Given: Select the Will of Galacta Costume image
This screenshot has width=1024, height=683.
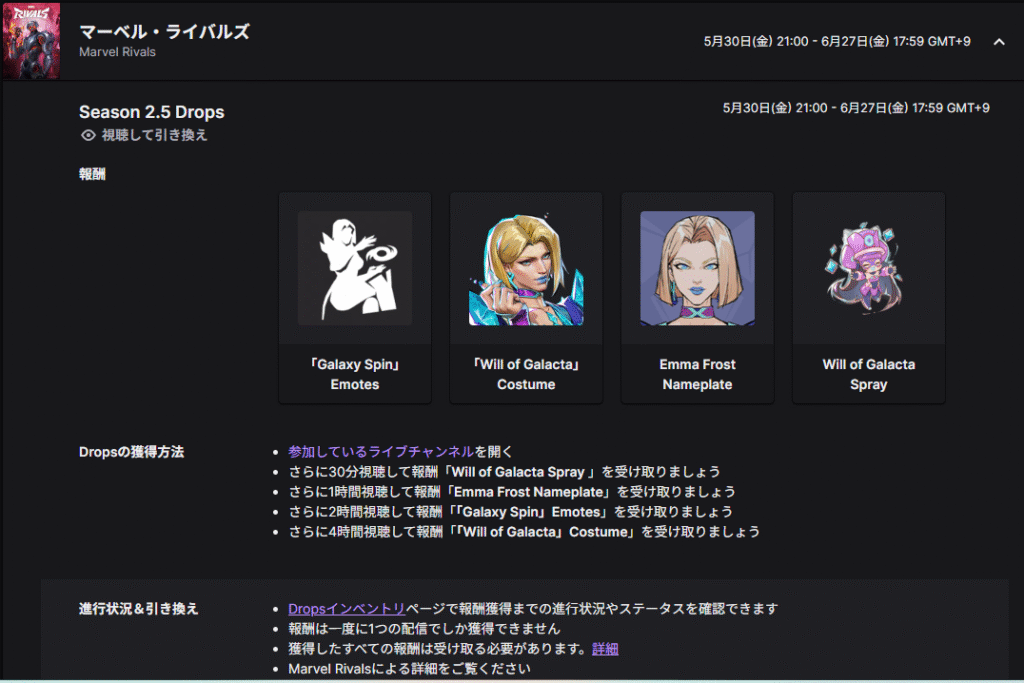Looking at the screenshot, I should point(526,268).
